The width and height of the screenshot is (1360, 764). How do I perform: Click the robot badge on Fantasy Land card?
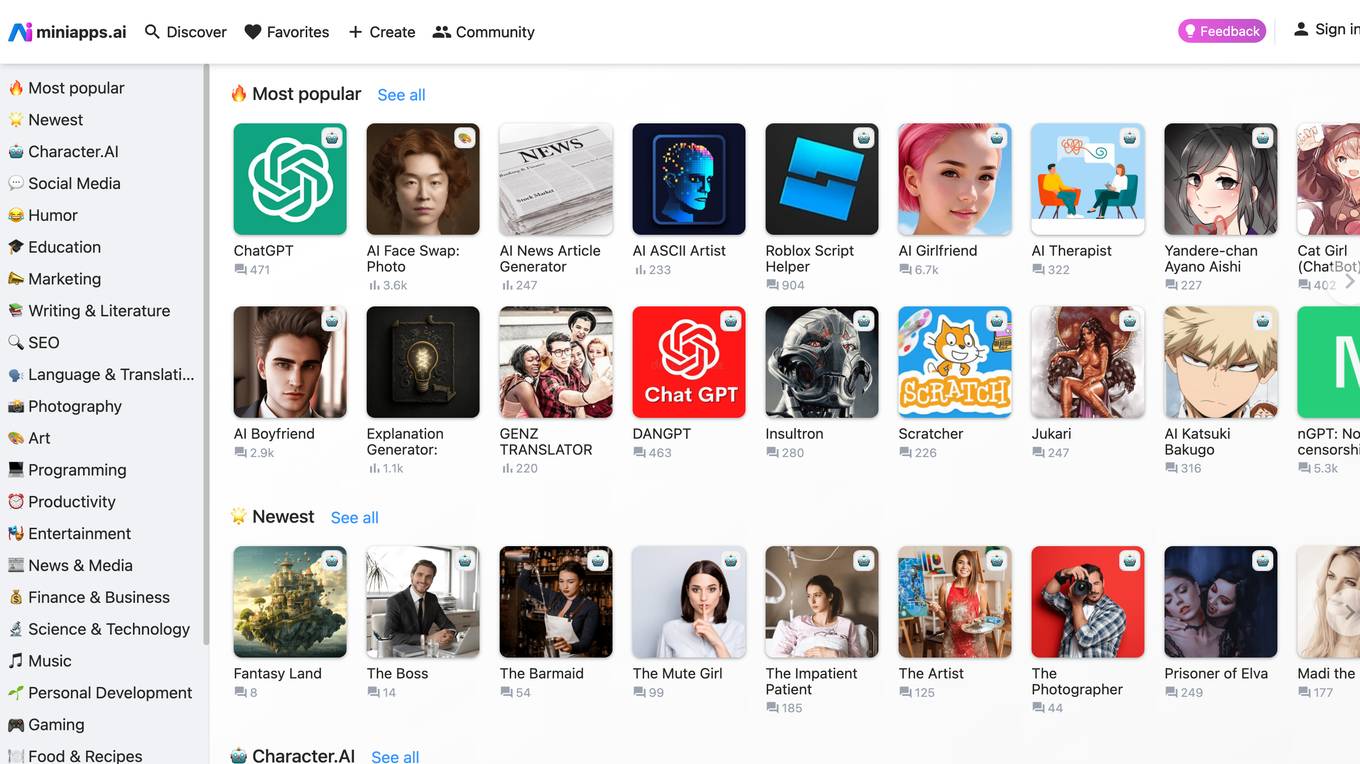click(x=331, y=561)
